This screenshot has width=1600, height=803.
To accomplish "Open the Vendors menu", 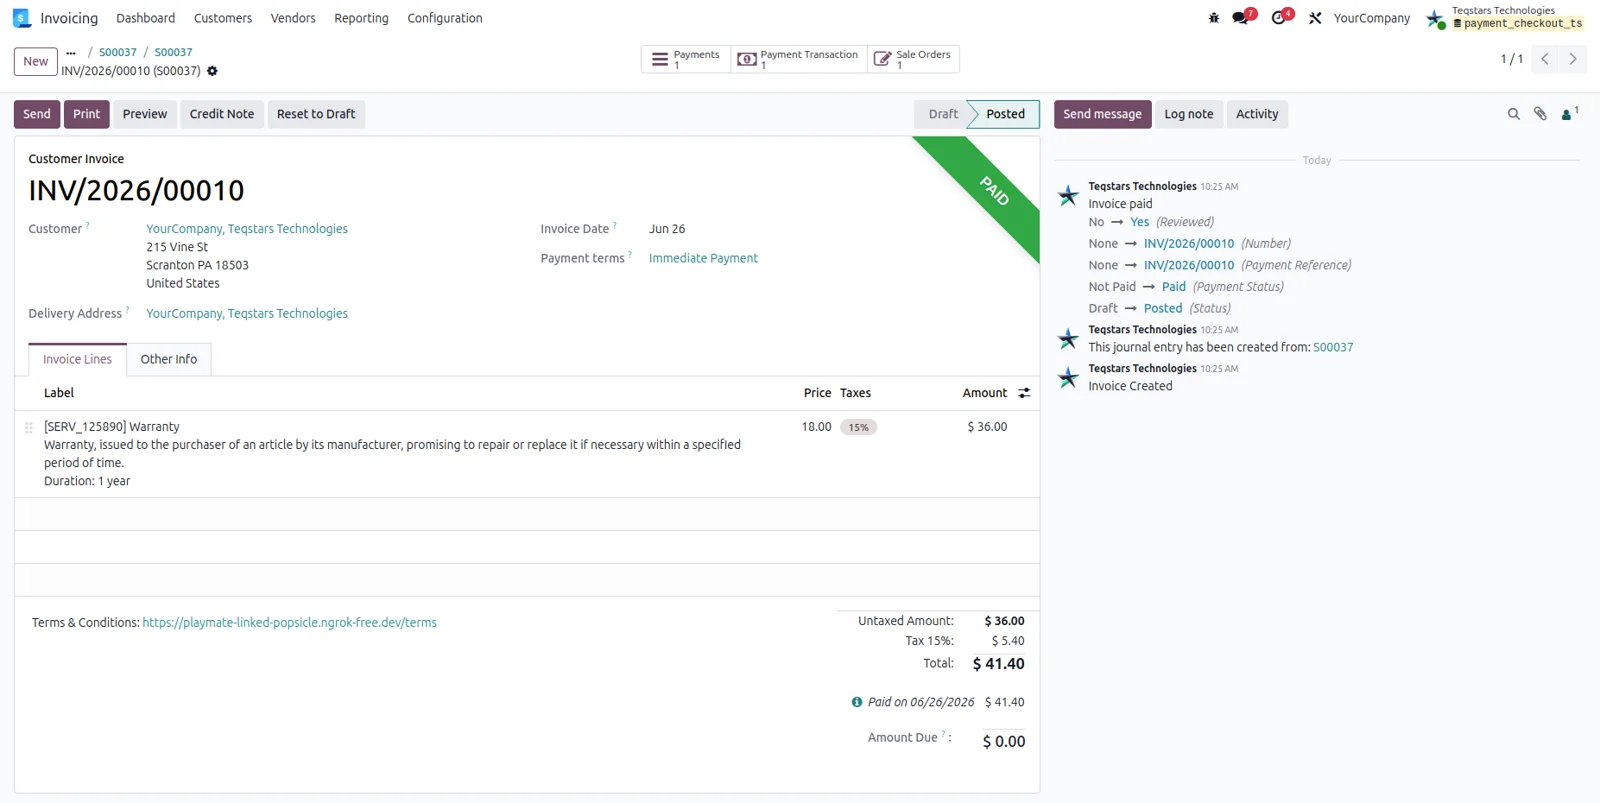I will pyautogui.click(x=293, y=18).
